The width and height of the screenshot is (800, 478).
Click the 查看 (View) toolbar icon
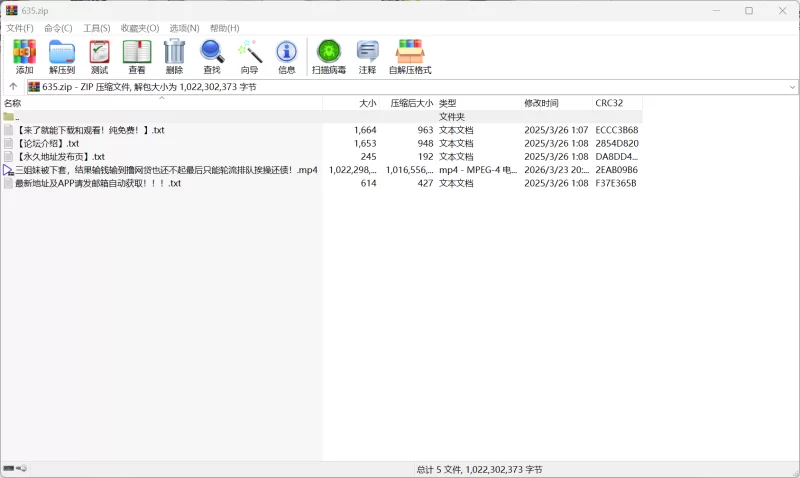(137, 56)
